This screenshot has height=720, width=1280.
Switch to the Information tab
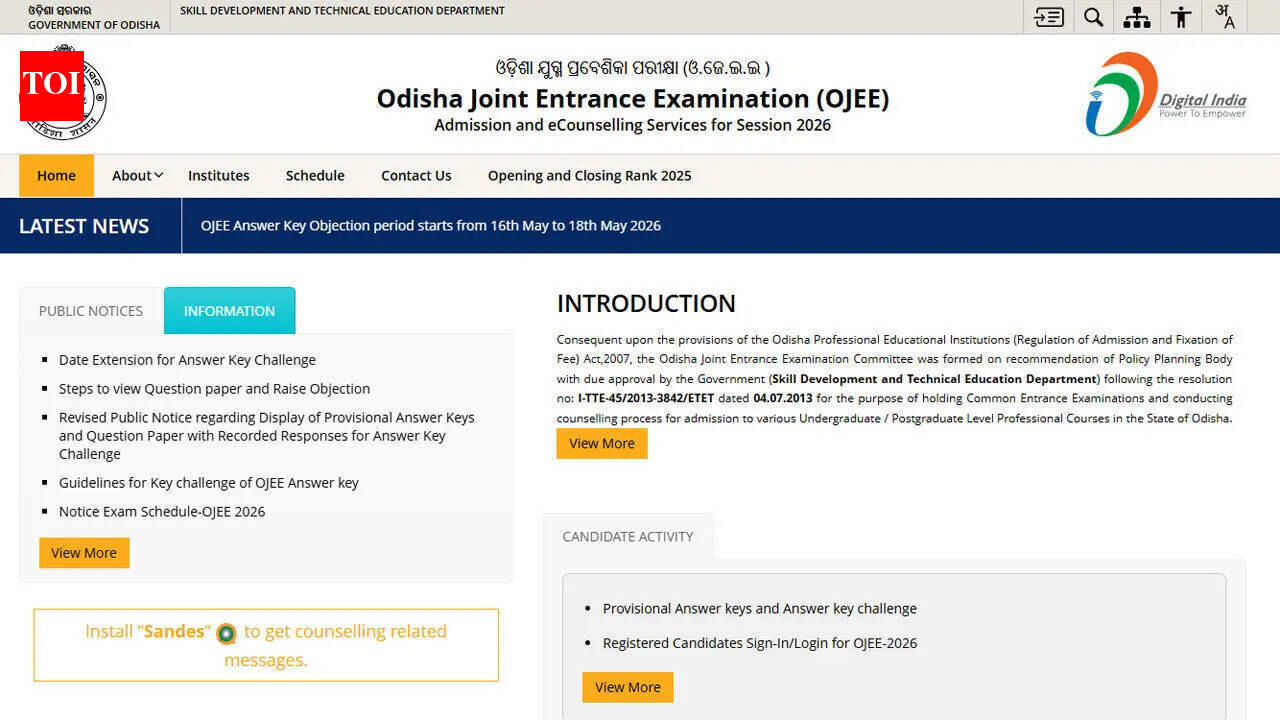pos(229,311)
